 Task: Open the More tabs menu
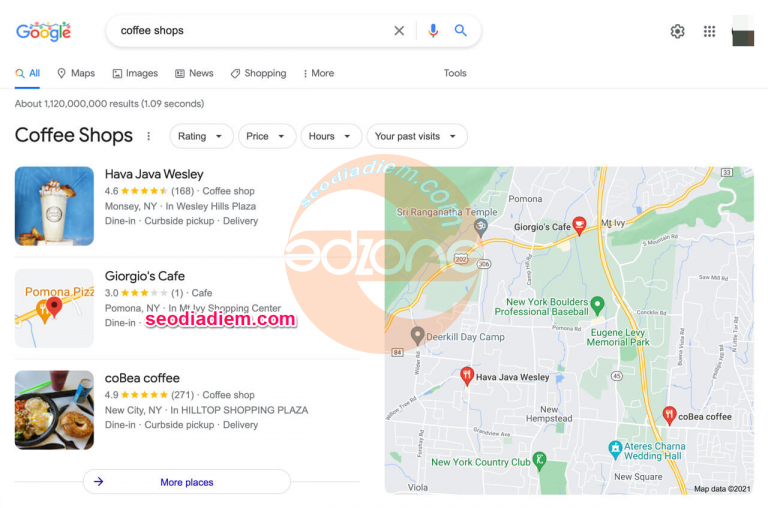(x=318, y=73)
